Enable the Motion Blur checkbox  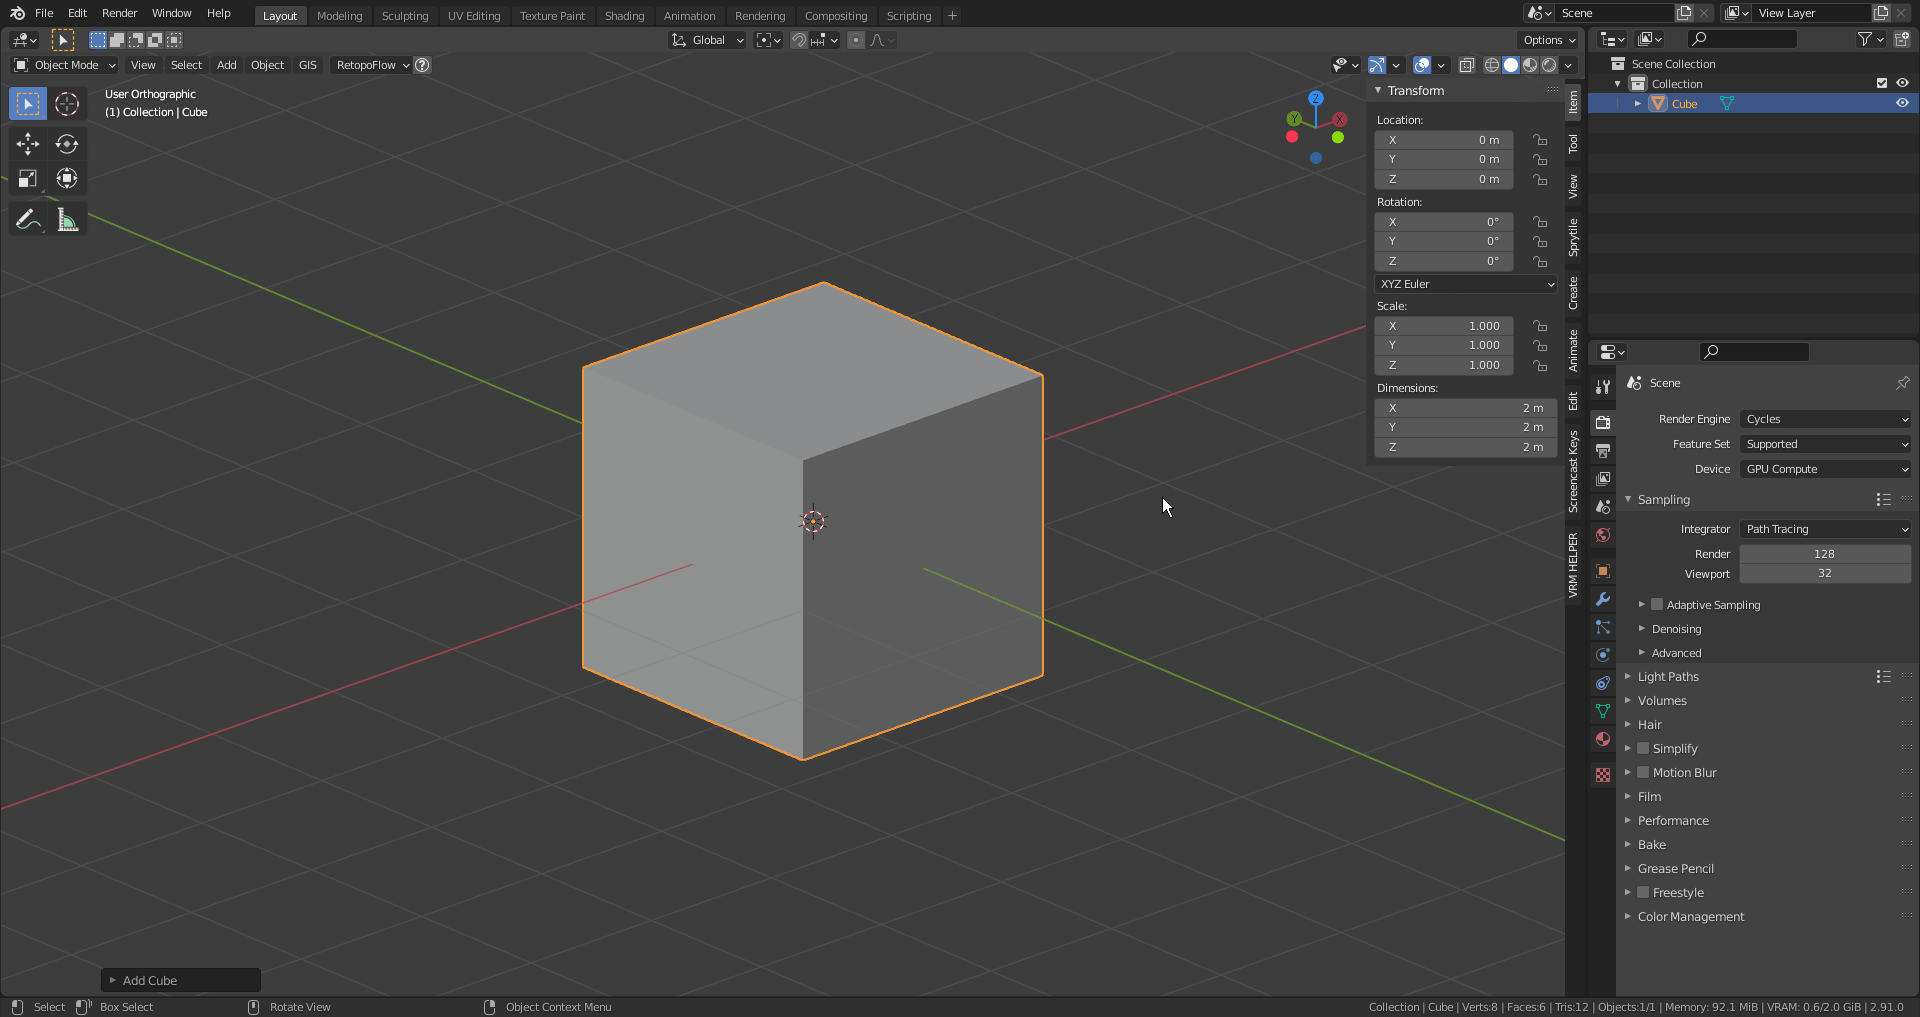[x=1643, y=773]
